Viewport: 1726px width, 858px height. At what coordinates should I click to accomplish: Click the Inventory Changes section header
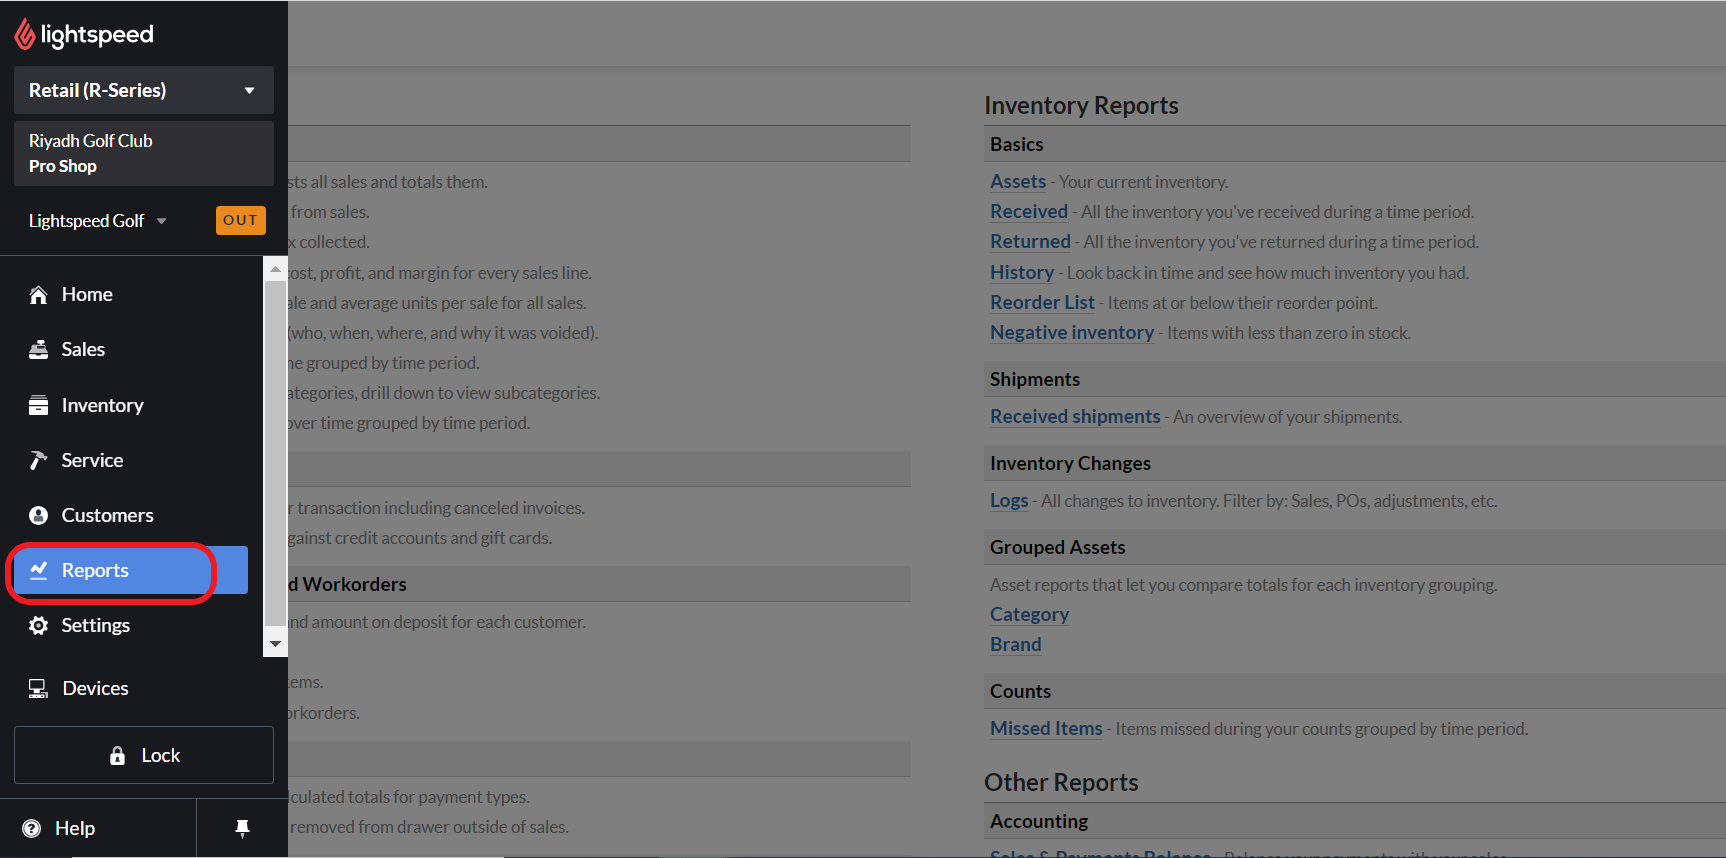[1070, 464]
